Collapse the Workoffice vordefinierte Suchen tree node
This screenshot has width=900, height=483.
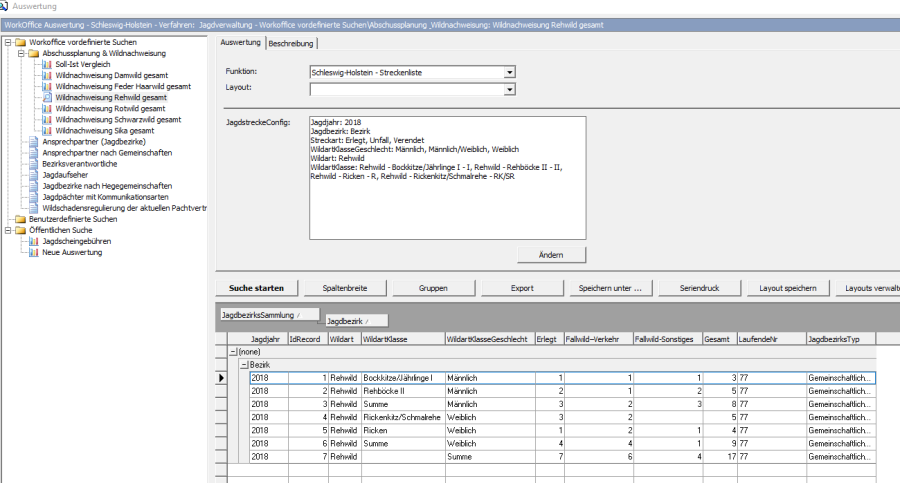pyautogui.click(x=8, y=42)
